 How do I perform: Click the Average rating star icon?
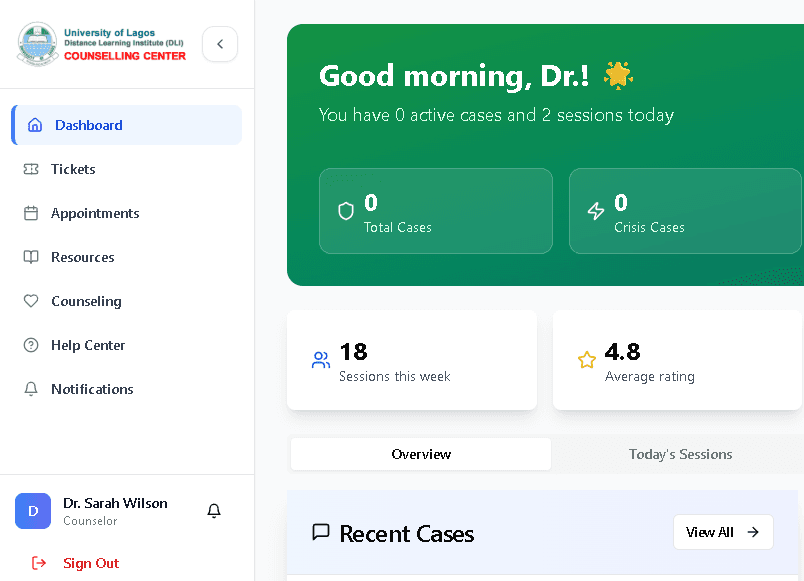coord(587,360)
